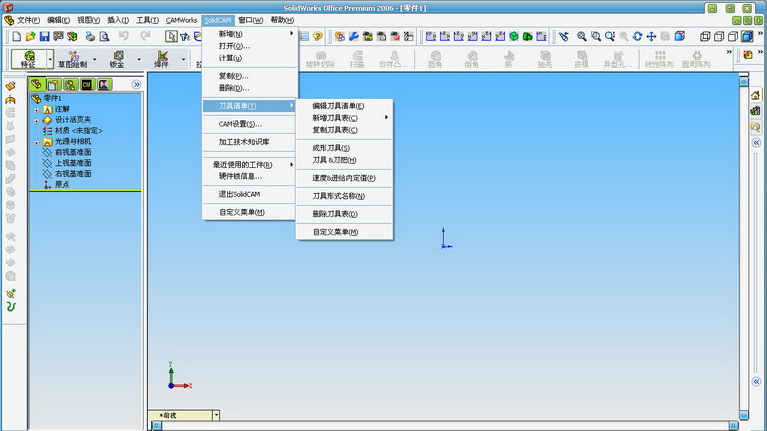
Task: Click the 特征 features toolbar button
Action: (x=29, y=59)
